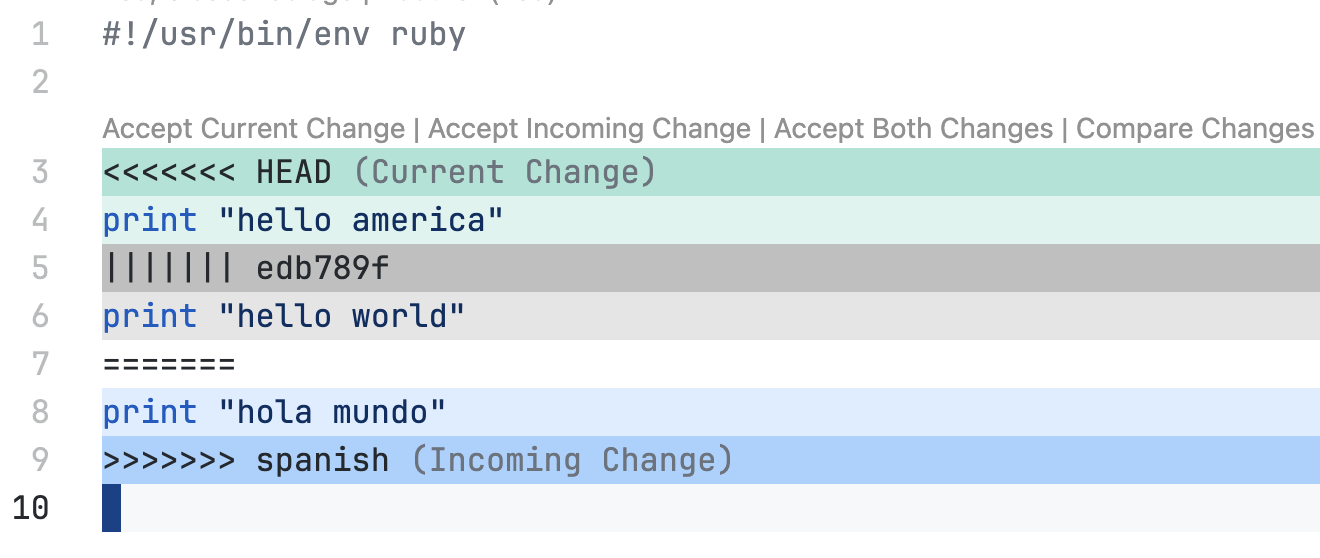Click the print keyword on line 8
1320x558 pixels.
[150, 412]
